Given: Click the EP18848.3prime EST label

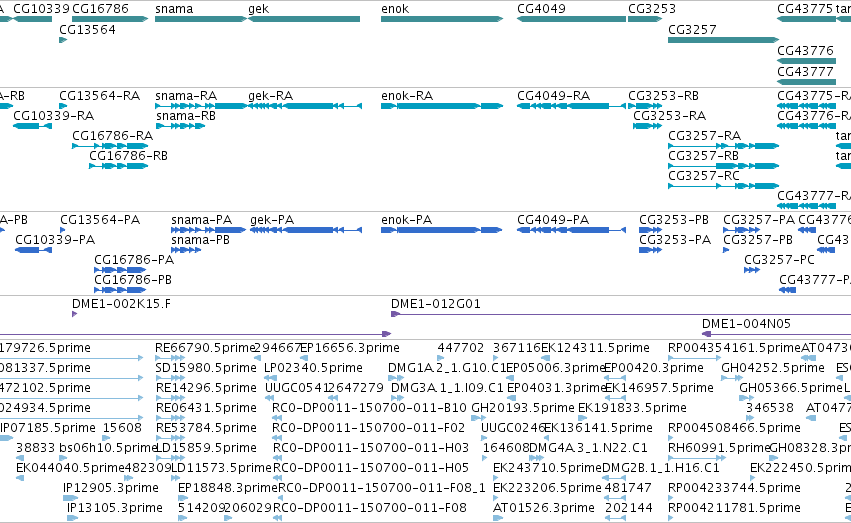Looking at the screenshot, I should [x=228, y=488].
